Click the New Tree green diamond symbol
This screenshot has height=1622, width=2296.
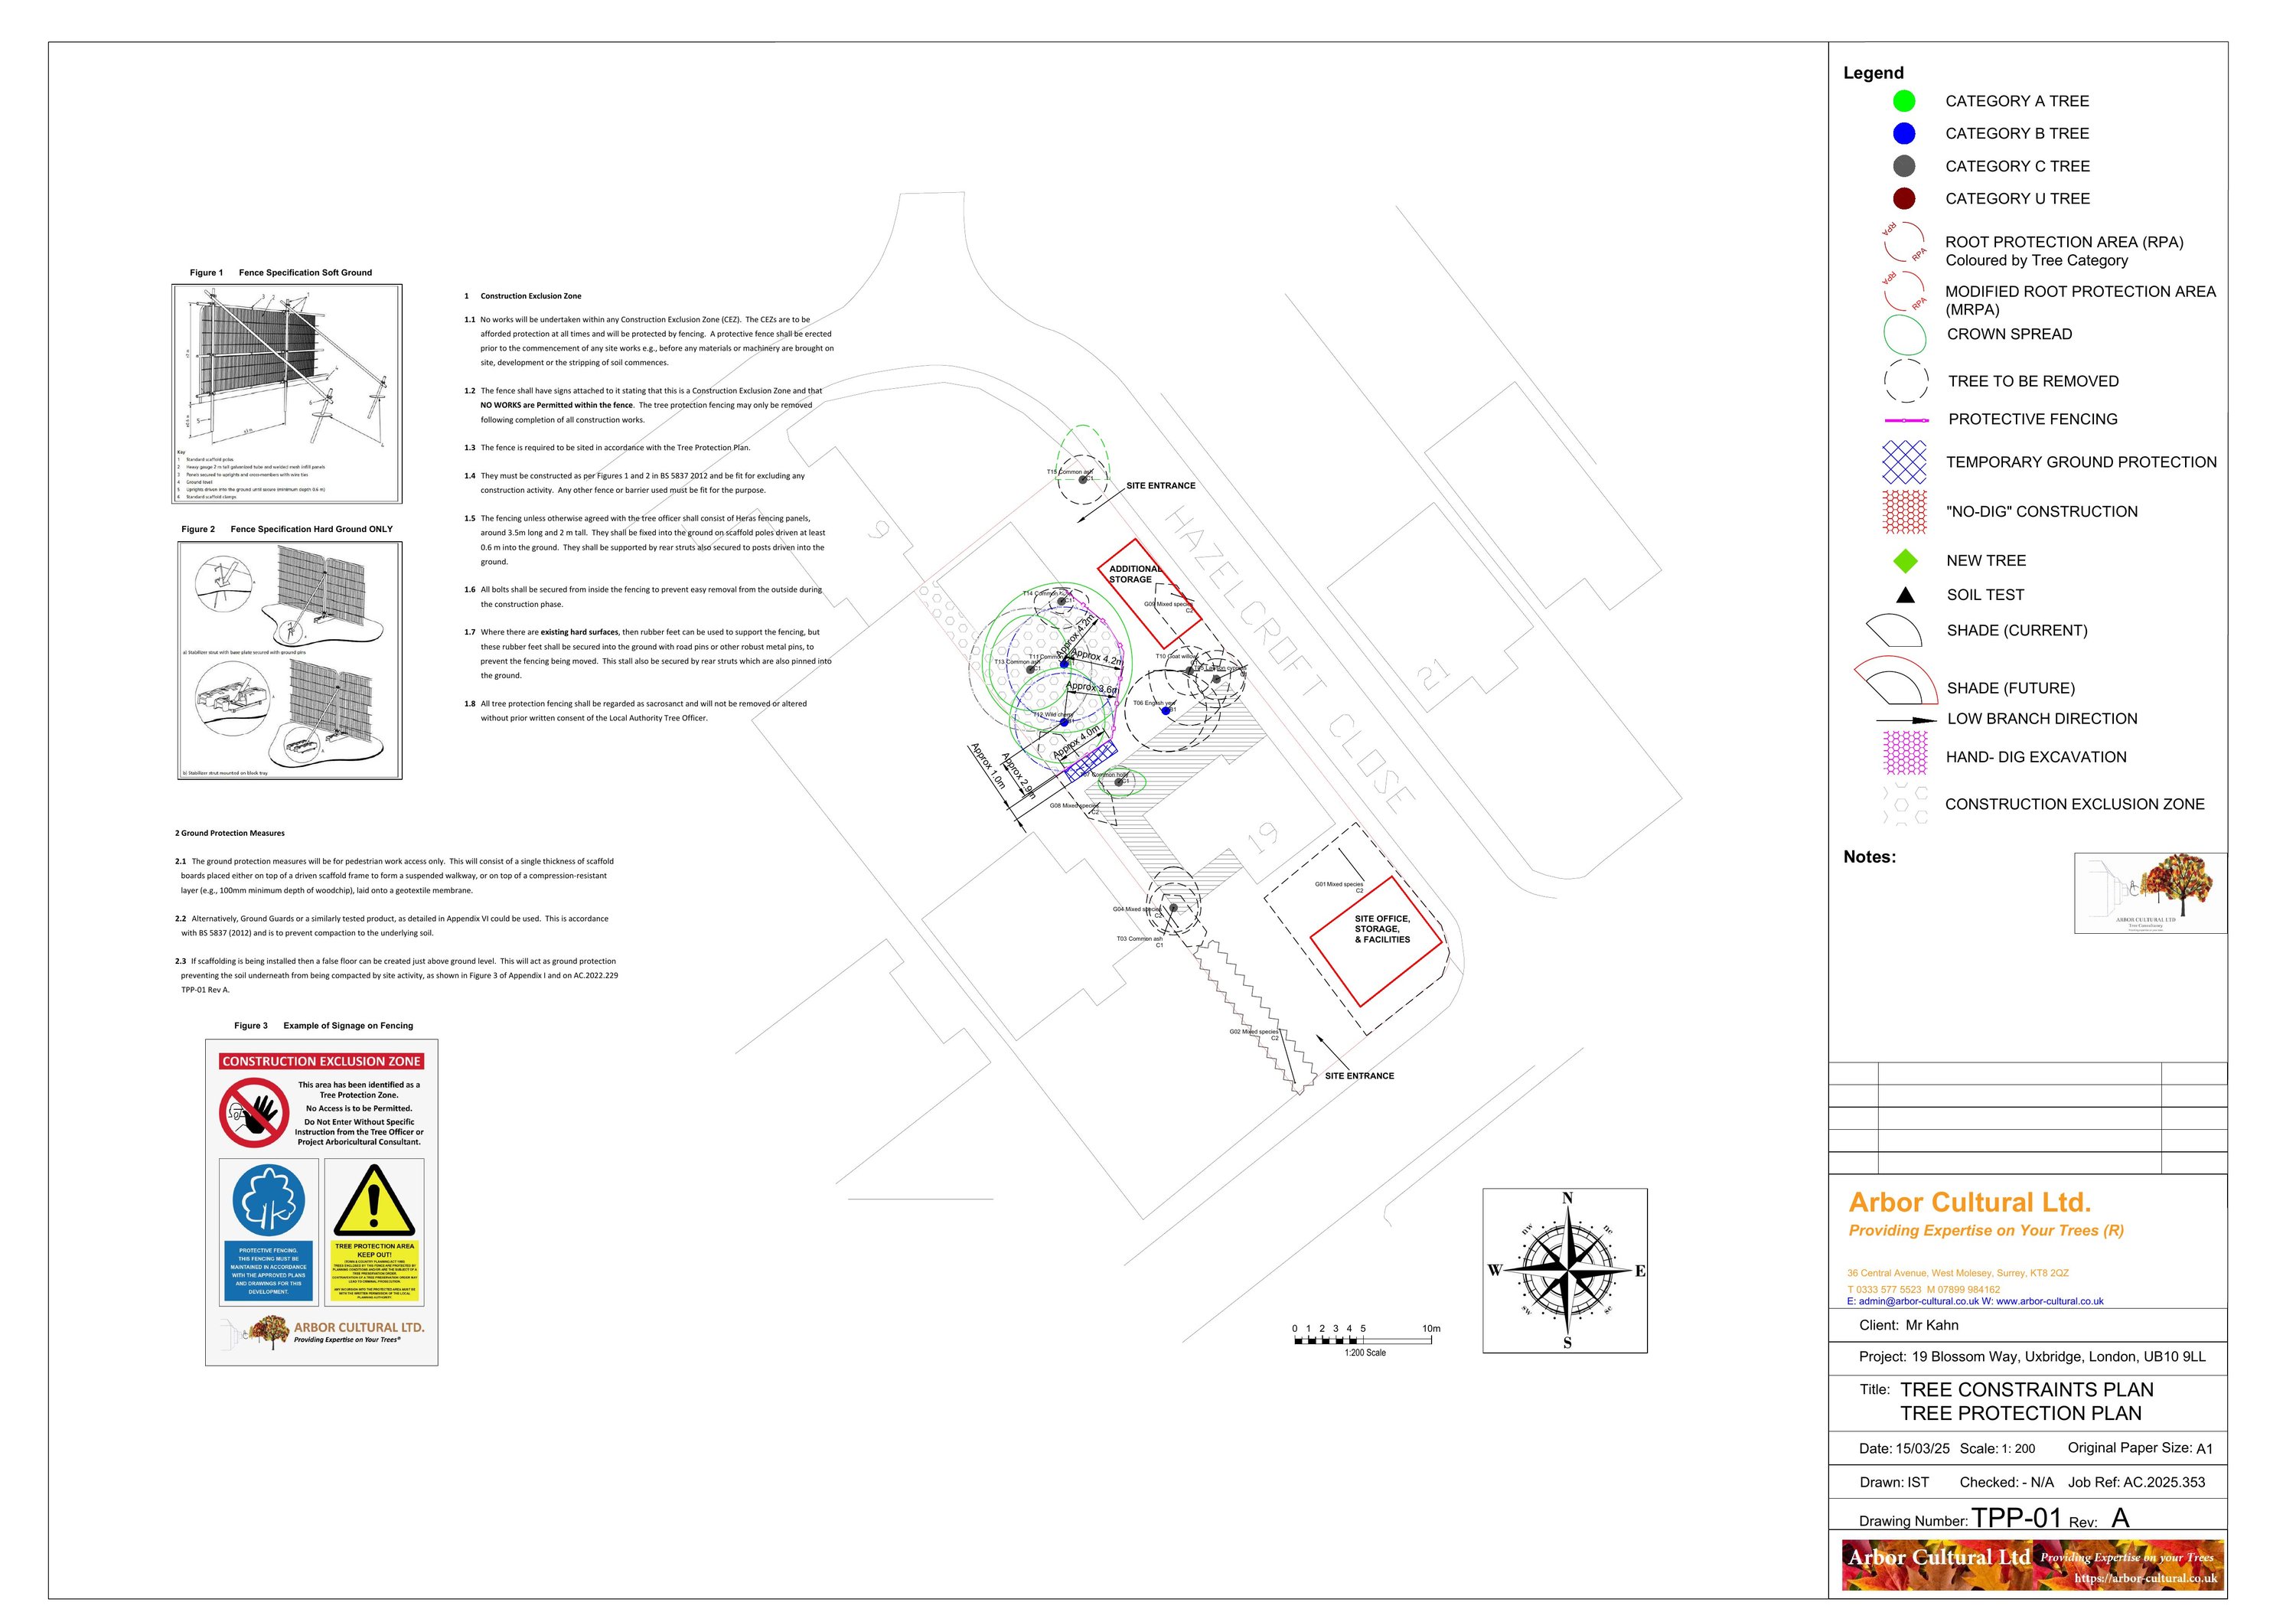(x=1905, y=561)
